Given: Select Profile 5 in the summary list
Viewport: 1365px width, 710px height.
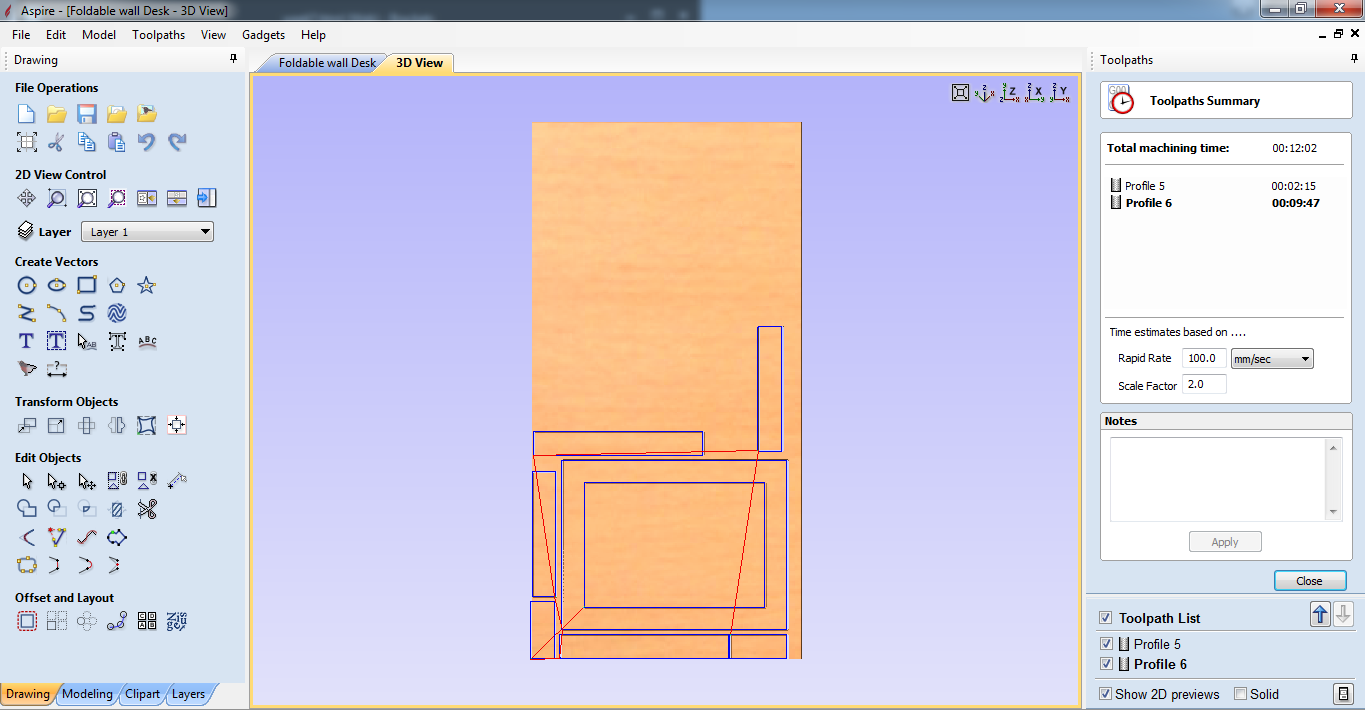Looking at the screenshot, I should 1144,186.
